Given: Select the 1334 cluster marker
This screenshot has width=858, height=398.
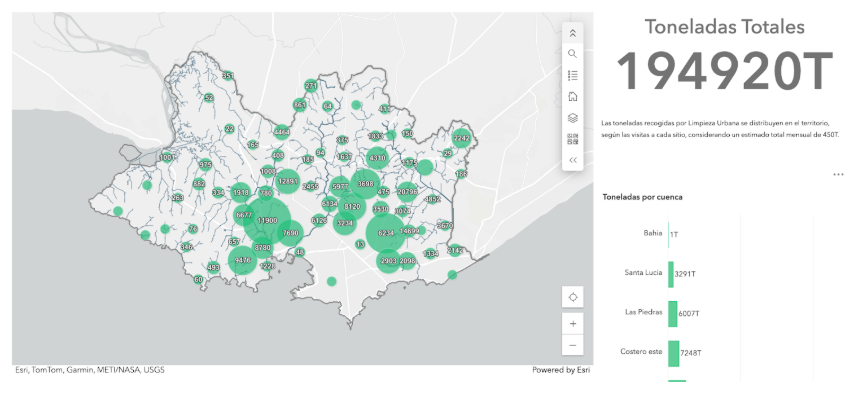Looking at the screenshot, I should point(431,253).
